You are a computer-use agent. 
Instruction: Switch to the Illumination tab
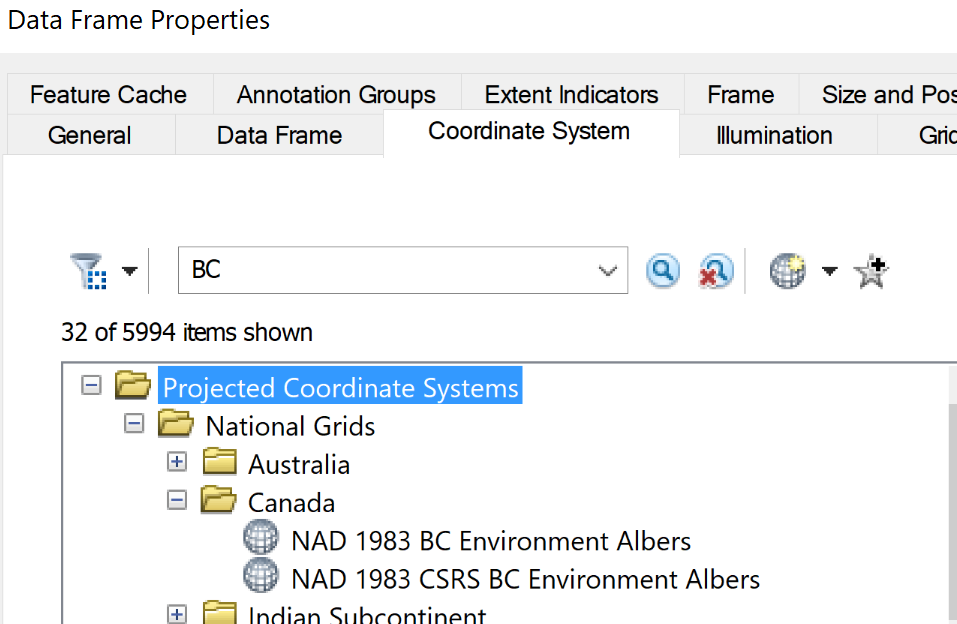coord(774,136)
